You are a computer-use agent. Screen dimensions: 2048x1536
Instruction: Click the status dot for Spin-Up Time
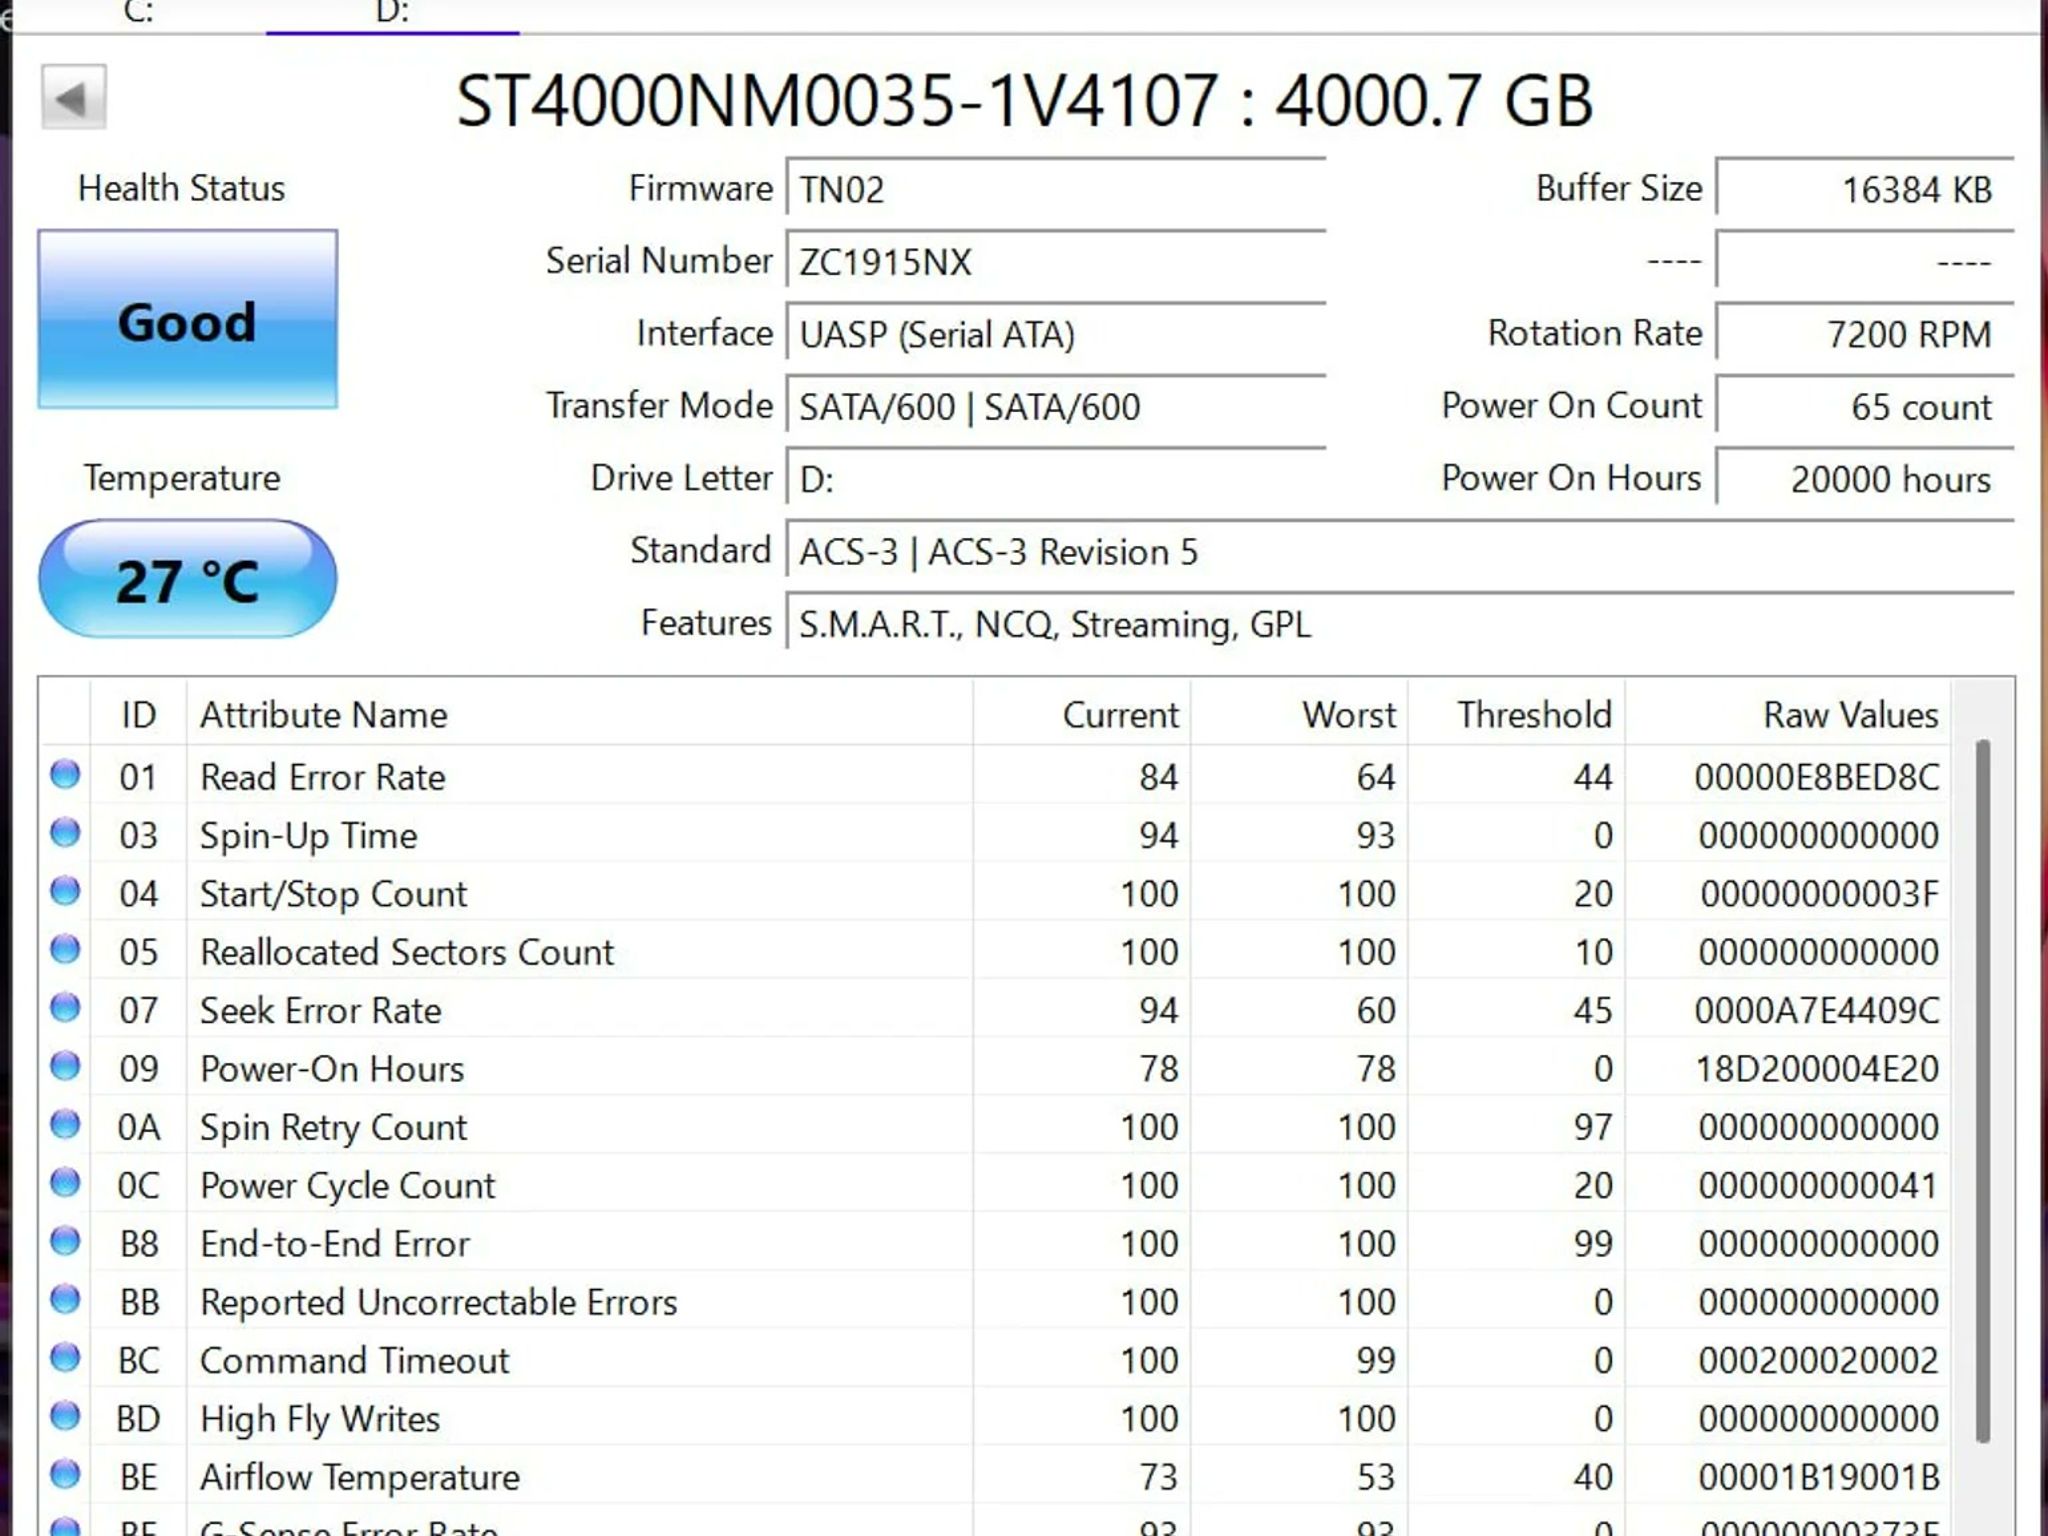(65, 832)
